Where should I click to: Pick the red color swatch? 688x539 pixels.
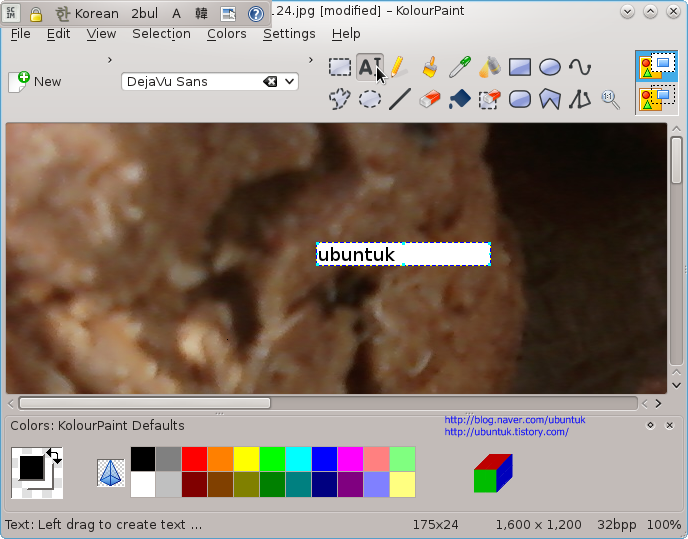[x=194, y=459]
